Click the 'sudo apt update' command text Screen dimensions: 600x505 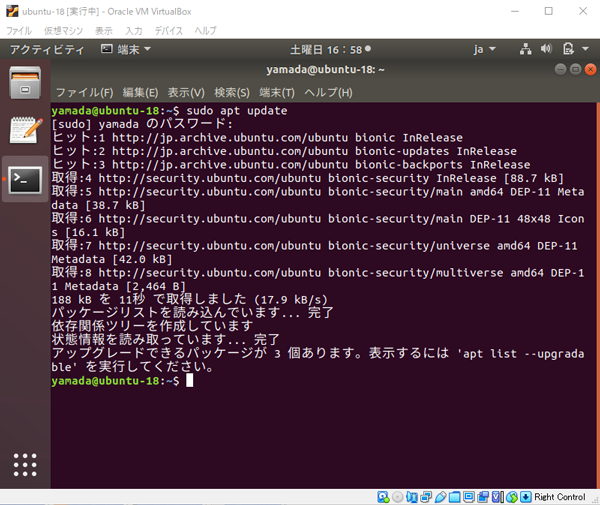tap(237, 111)
